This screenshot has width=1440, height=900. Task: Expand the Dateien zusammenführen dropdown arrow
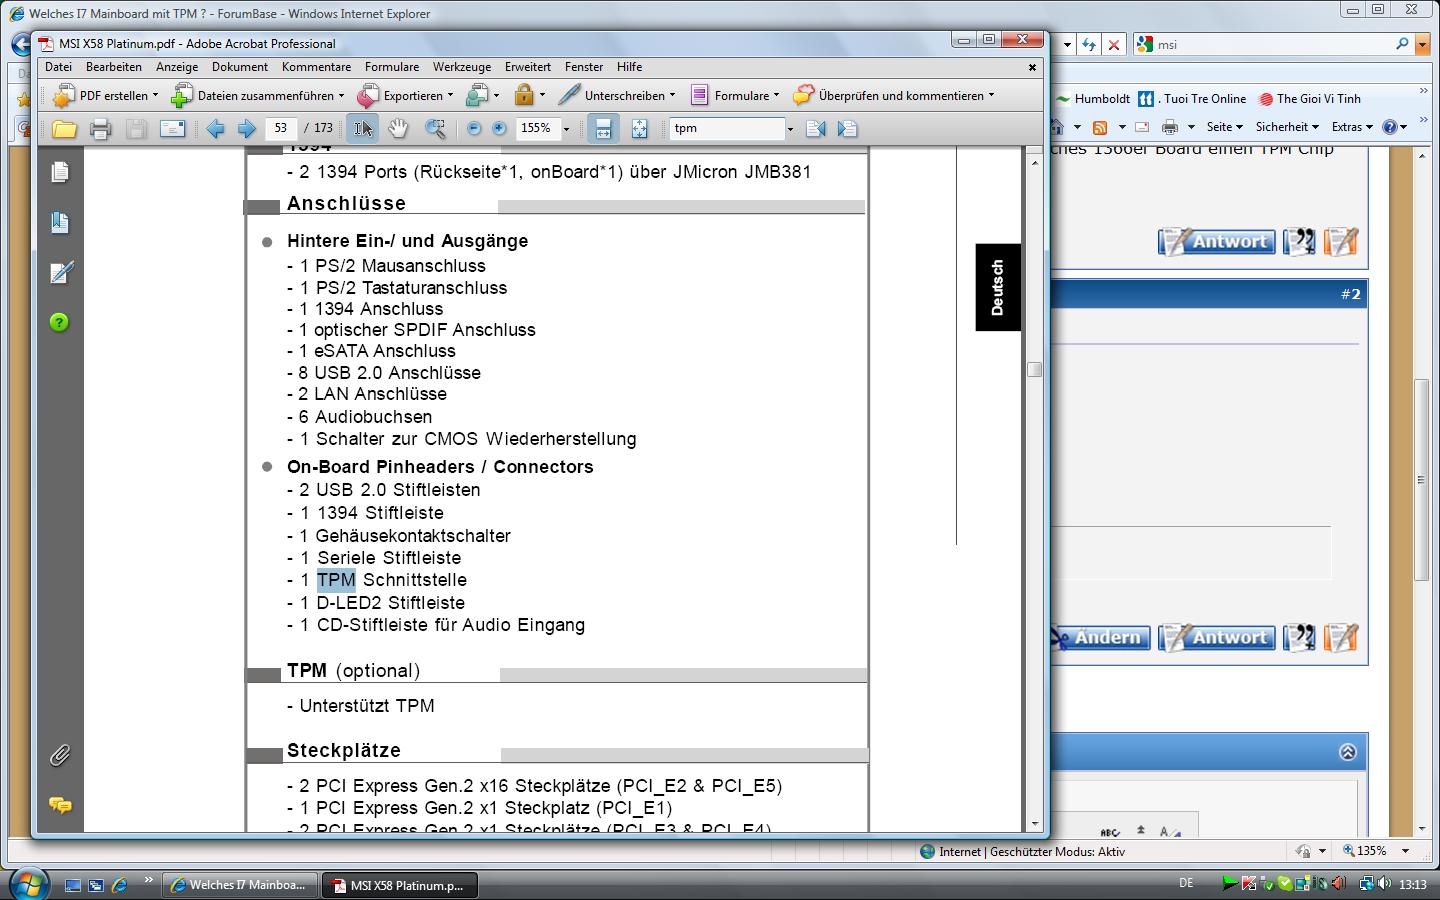click(341, 96)
